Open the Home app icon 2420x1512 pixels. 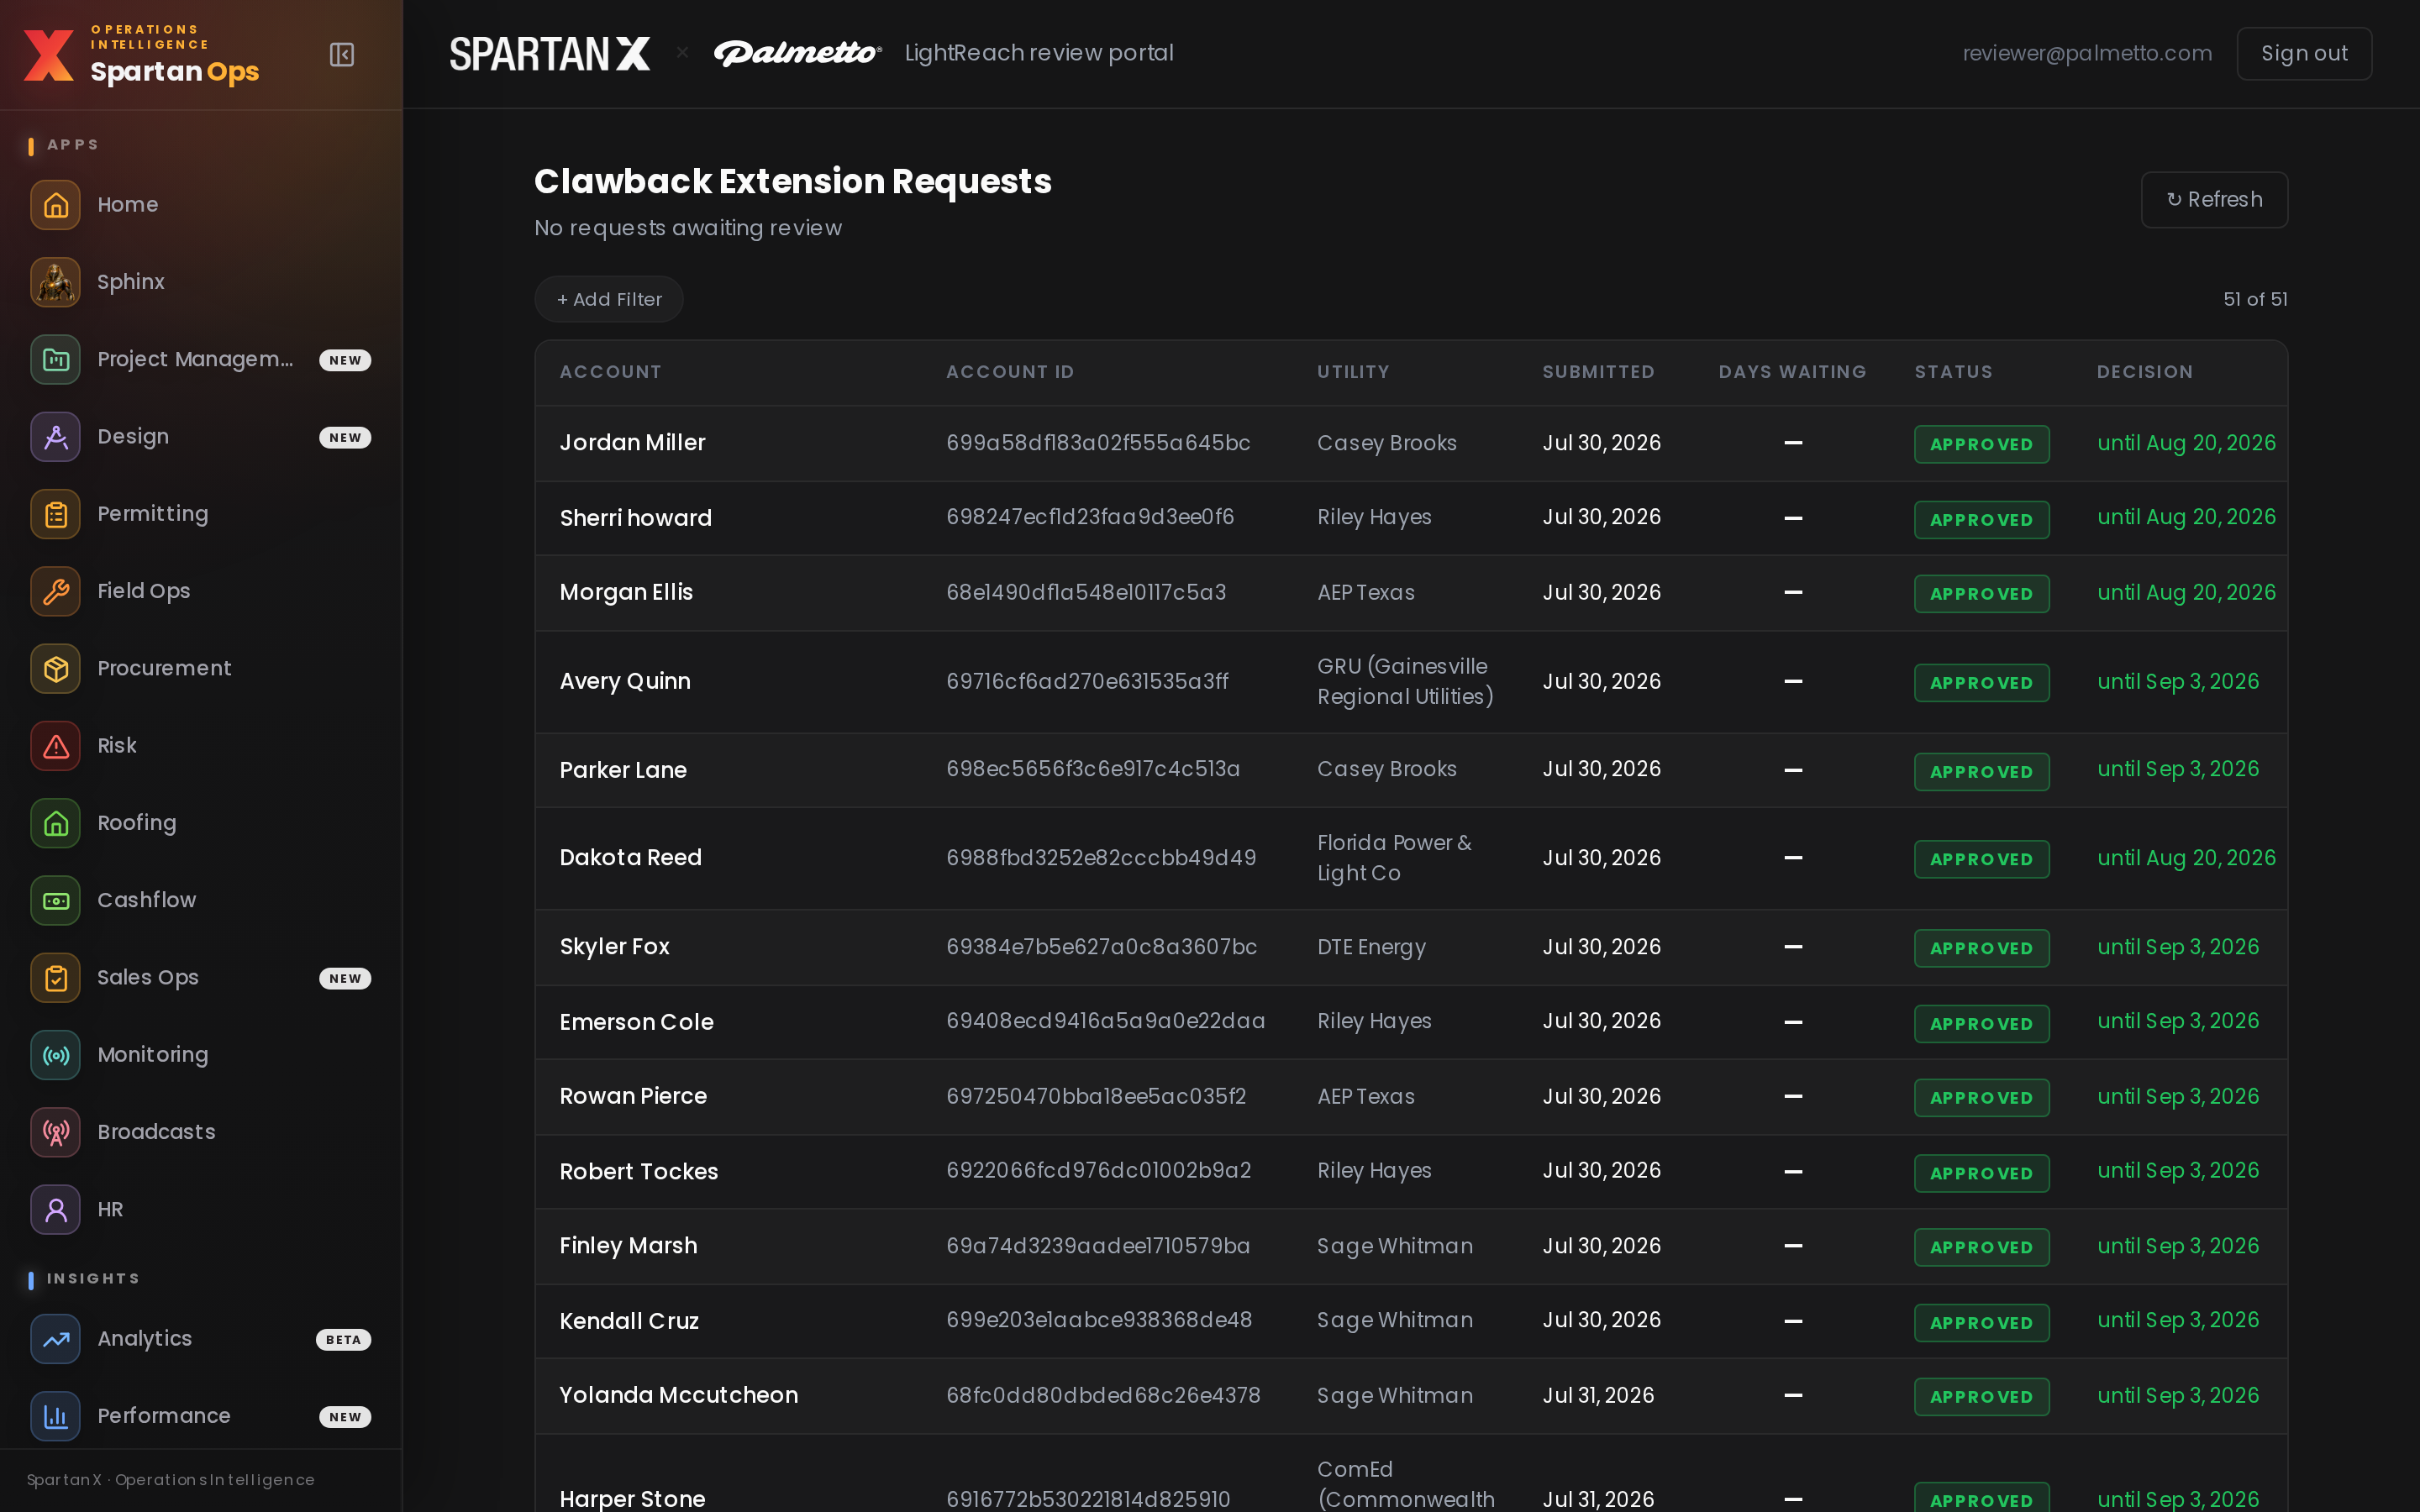[56, 205]
